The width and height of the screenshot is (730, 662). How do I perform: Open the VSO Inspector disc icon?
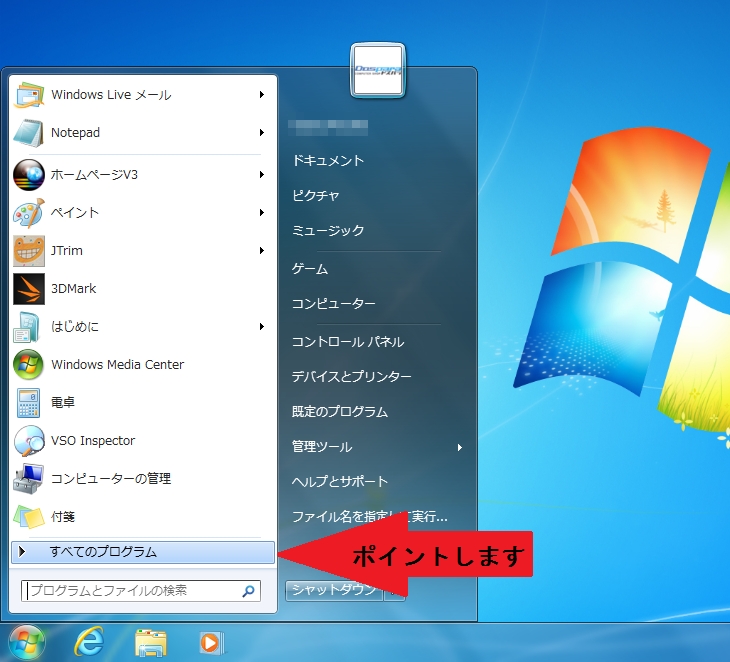click(29, 440)
